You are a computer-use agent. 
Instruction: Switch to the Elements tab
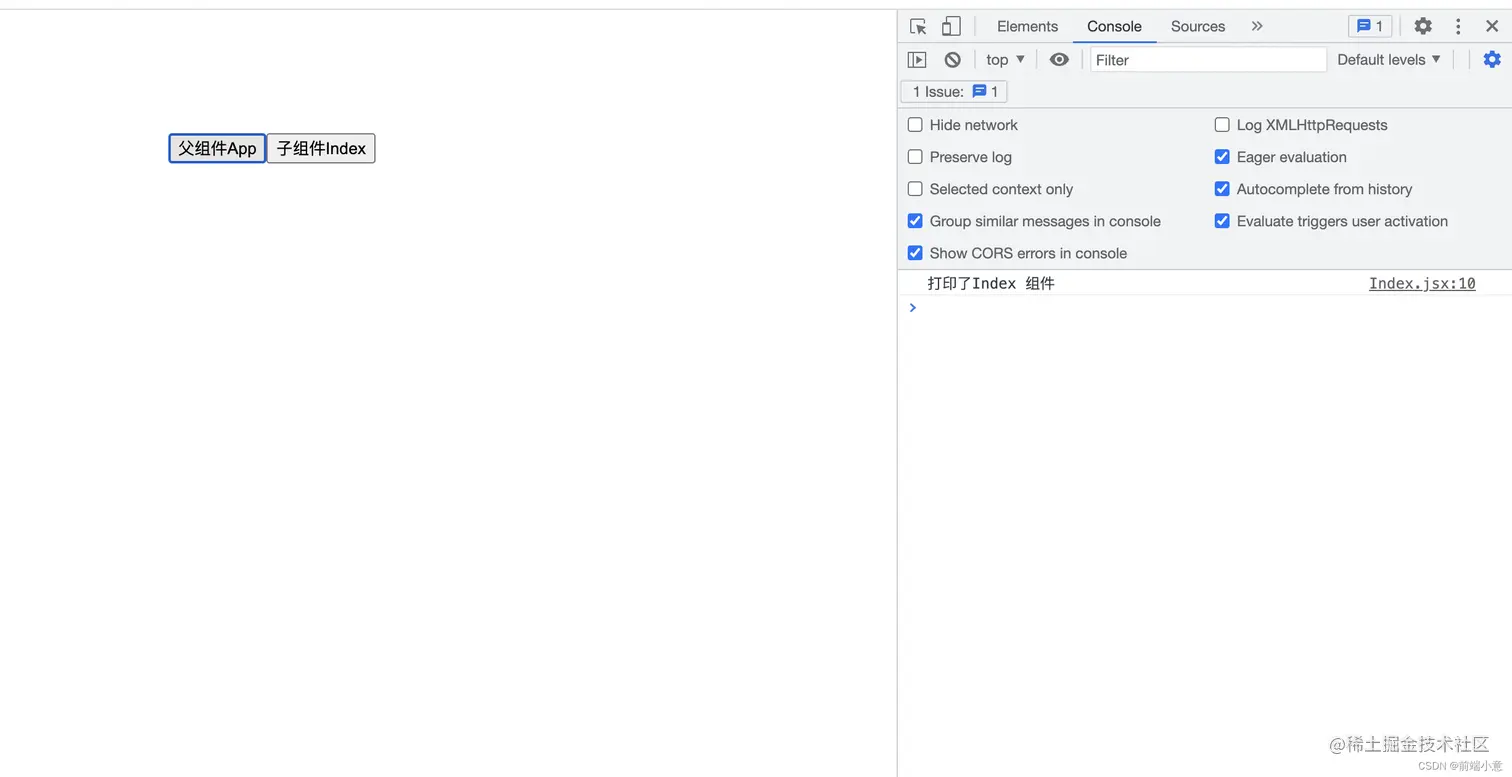click(x=1027, y=27)
